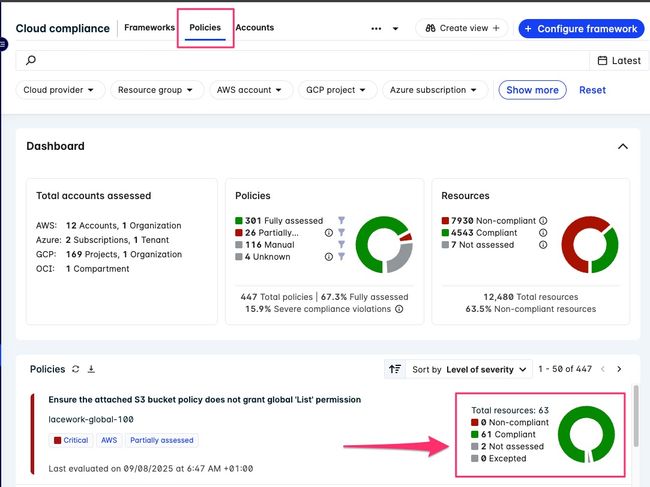Click the Configure framework button
650x487 pixels.
[581, 28]
